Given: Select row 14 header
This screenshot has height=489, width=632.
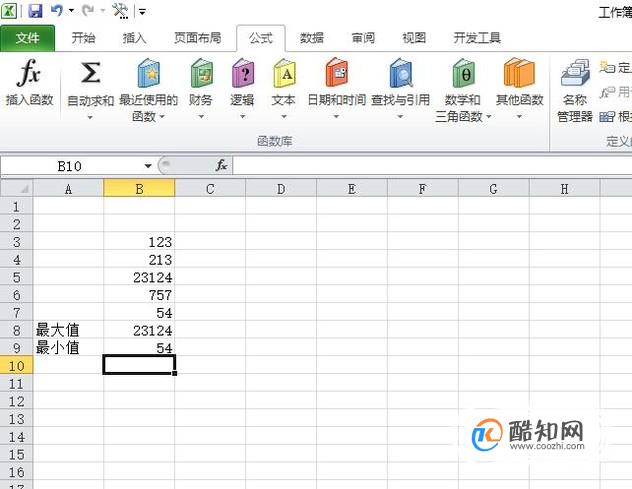Looking at the screenshot, I should click(17, 437).
